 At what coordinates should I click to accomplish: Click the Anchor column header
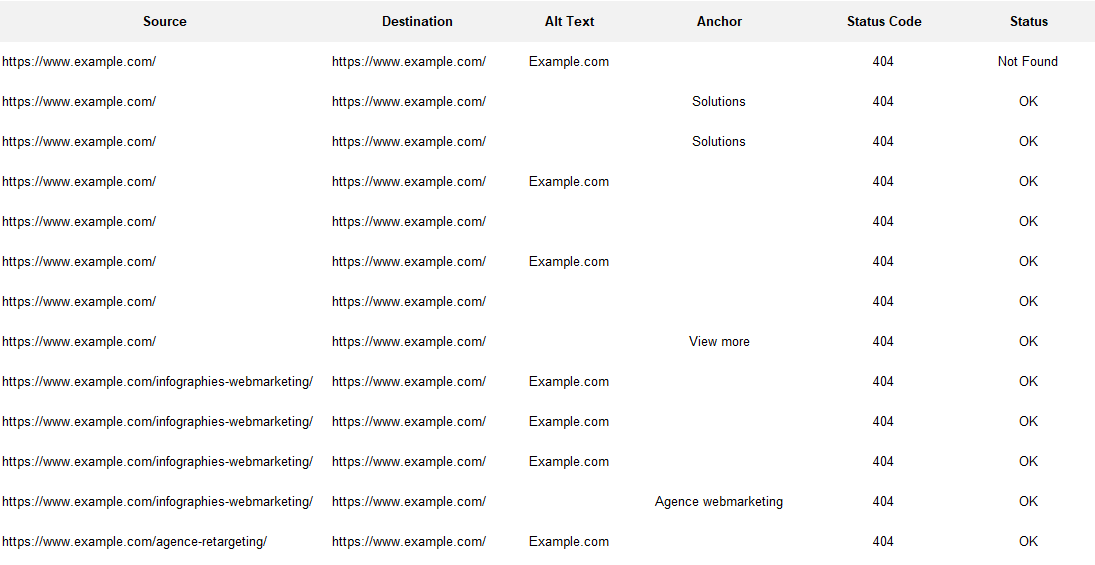[719, 22]
